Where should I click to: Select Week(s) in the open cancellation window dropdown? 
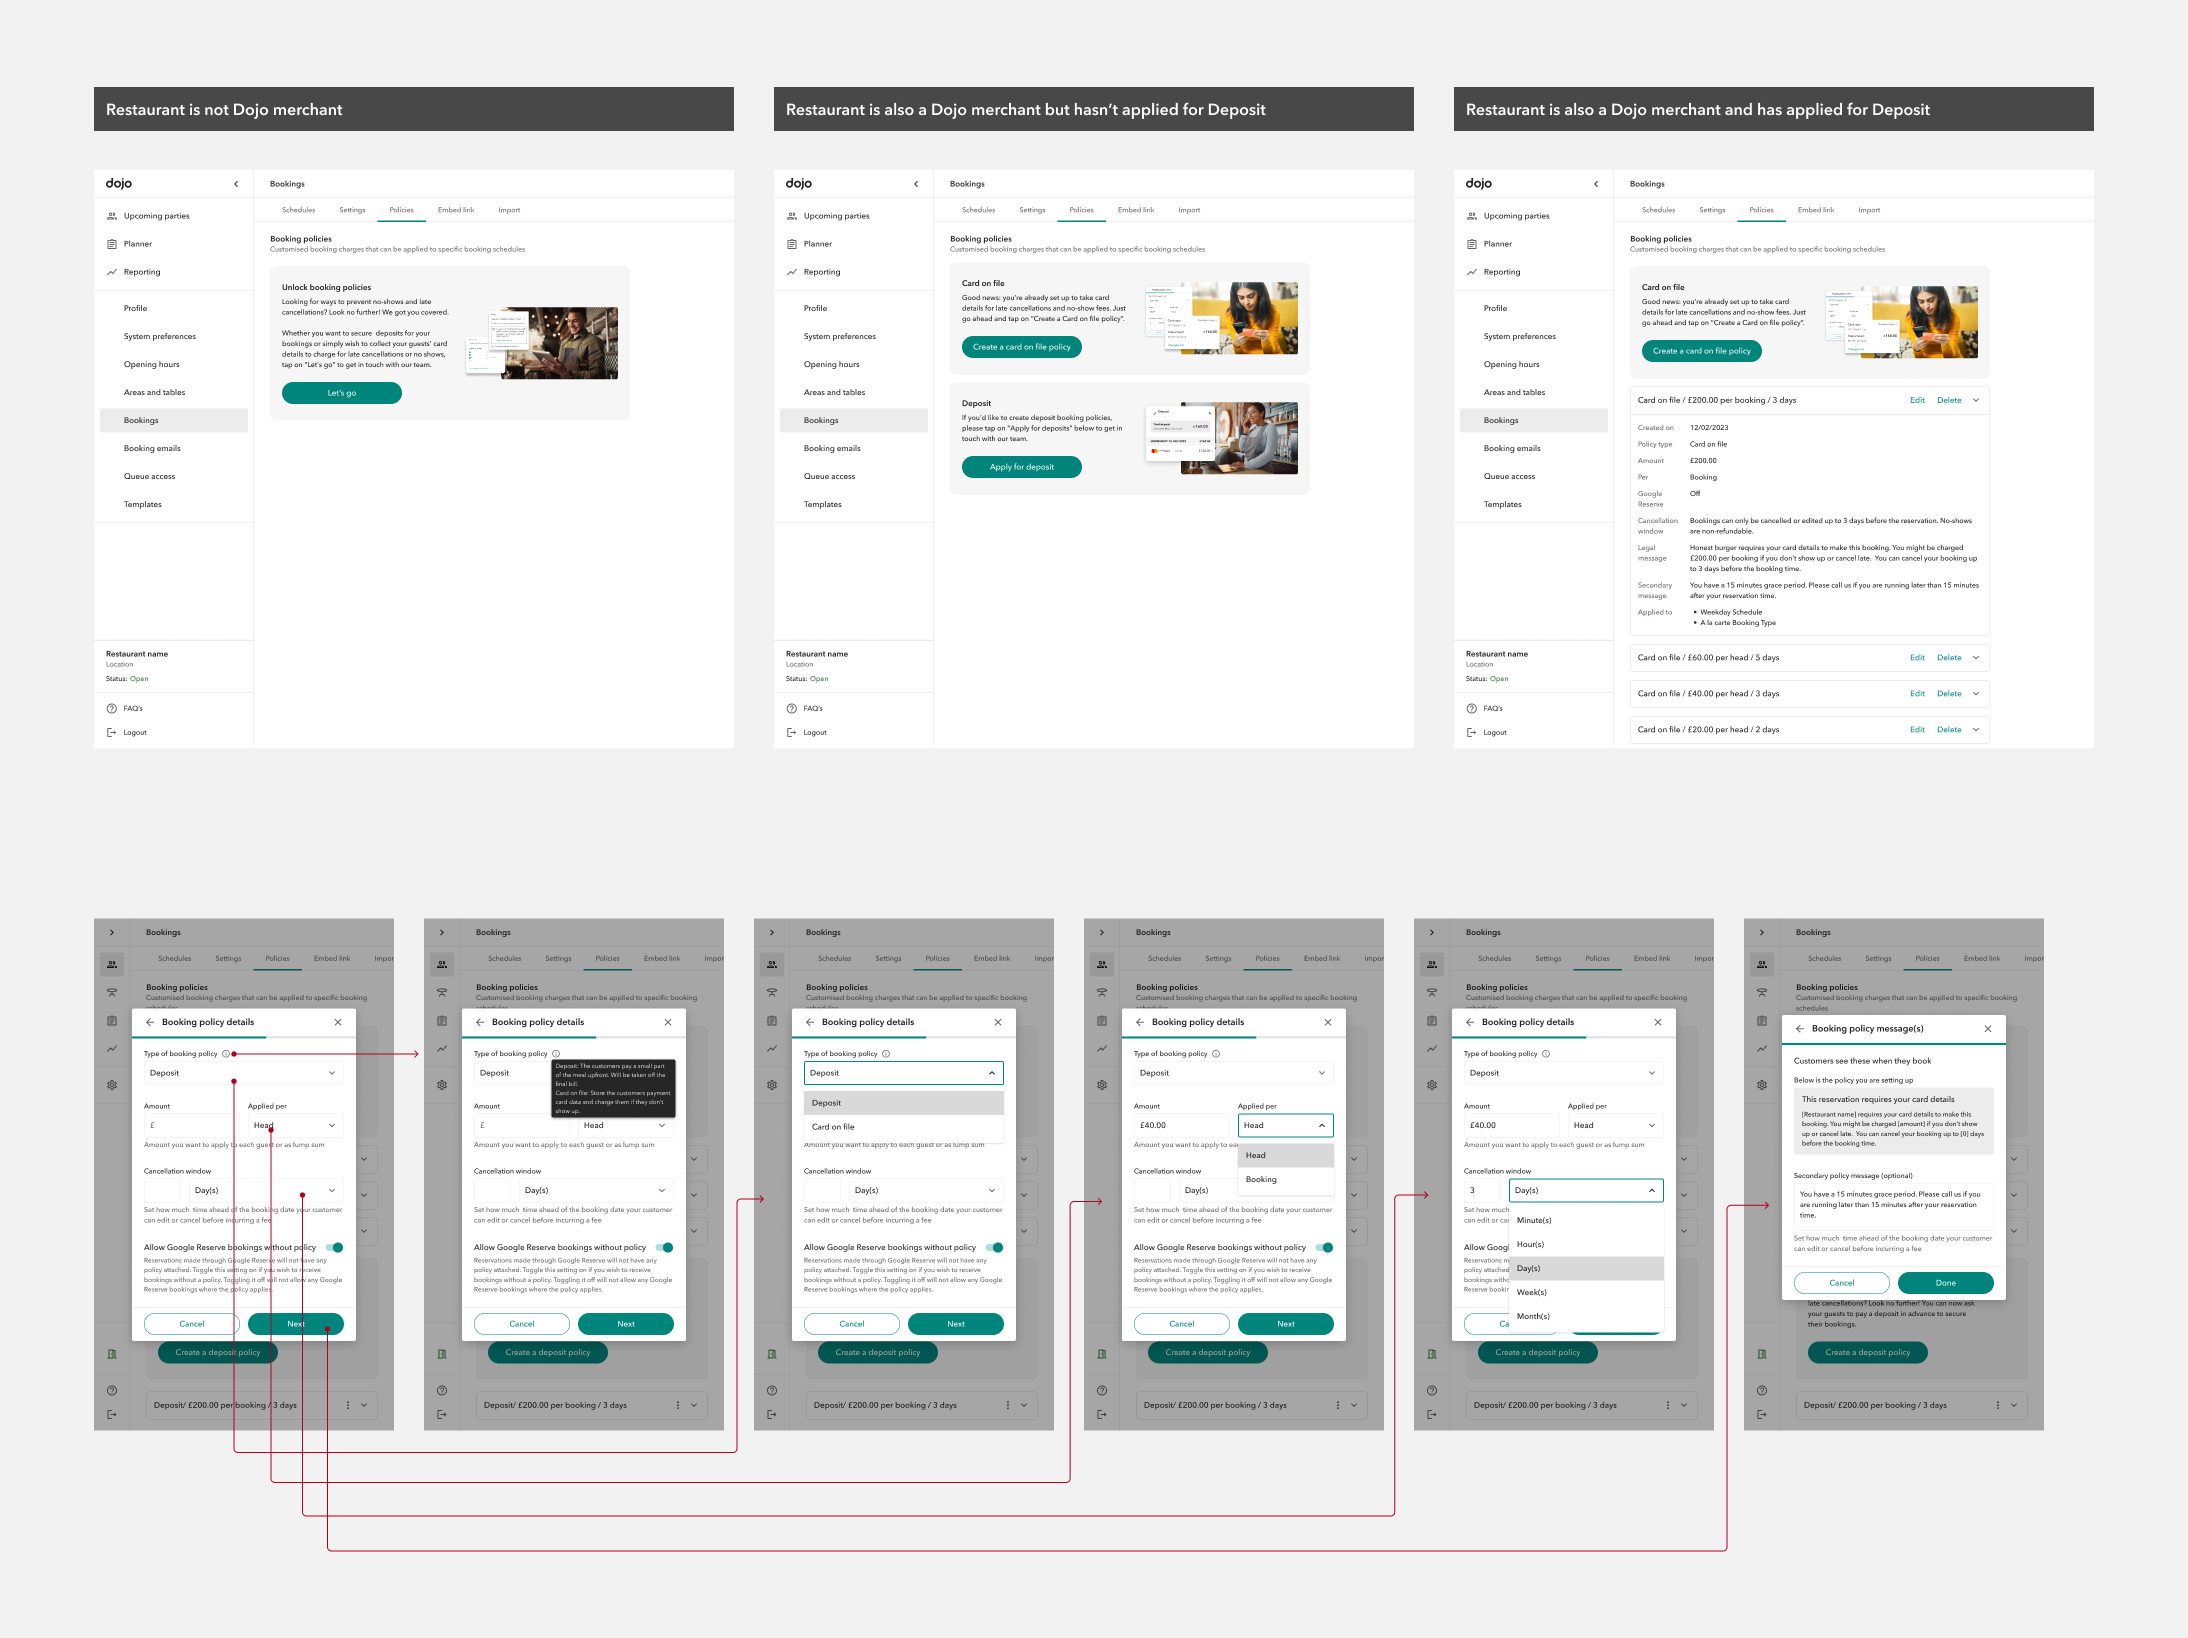pos(1531,1292)
